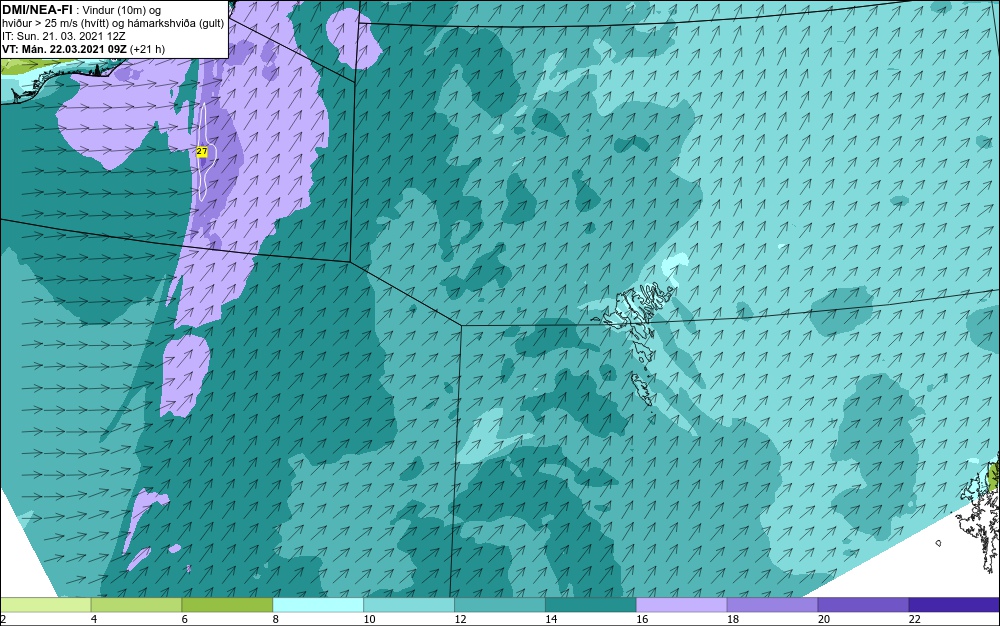The width and height of the screenshot is (1000, 626).
Task: Pick the 12–14 m/s medium teal legend swatch
Action: 500,605
